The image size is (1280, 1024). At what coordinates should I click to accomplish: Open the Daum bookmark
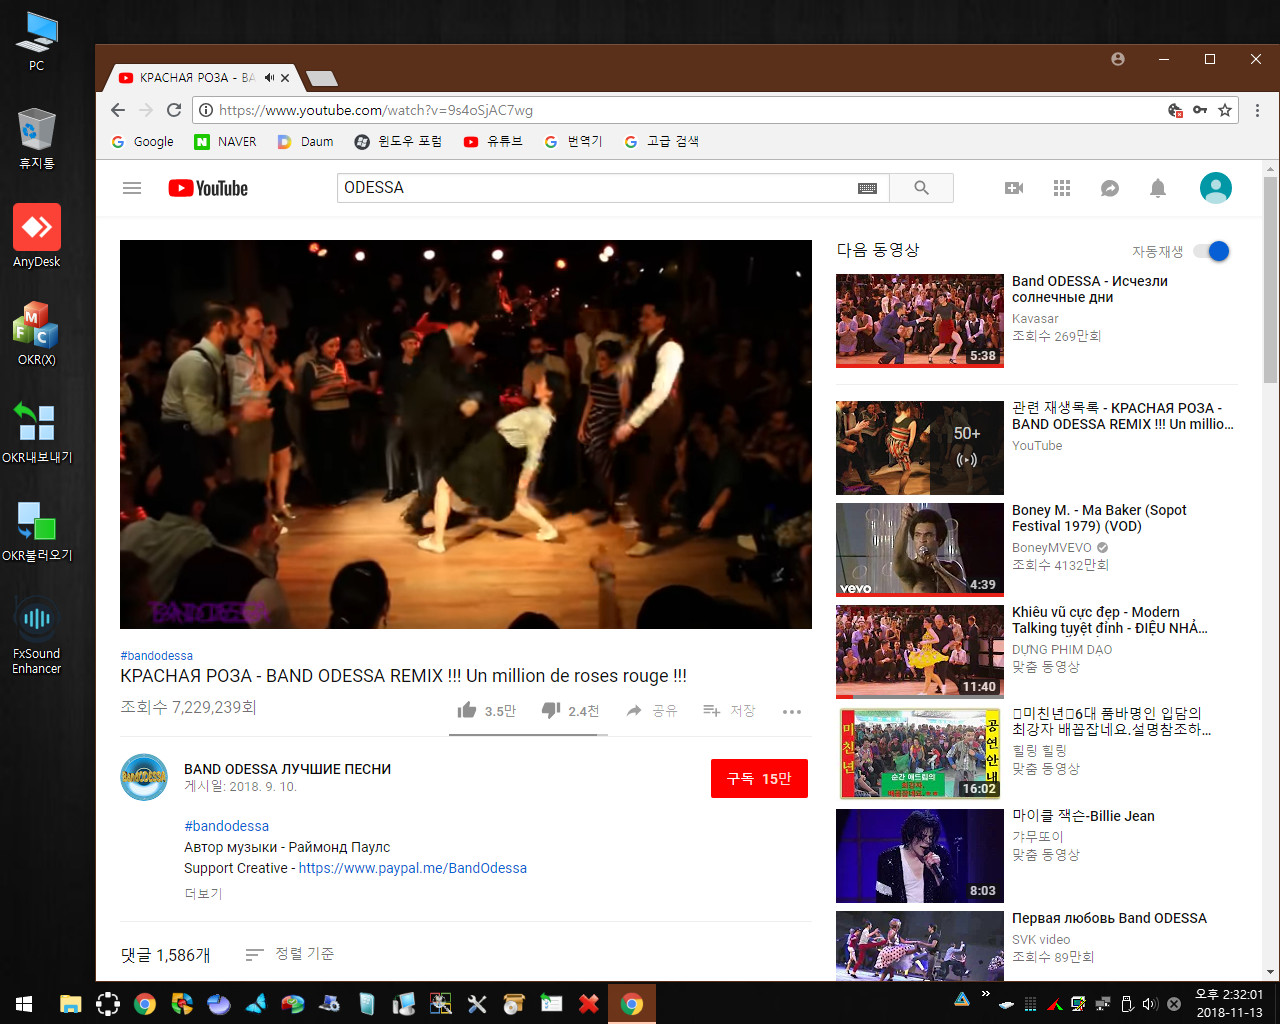tap(306, 142)
